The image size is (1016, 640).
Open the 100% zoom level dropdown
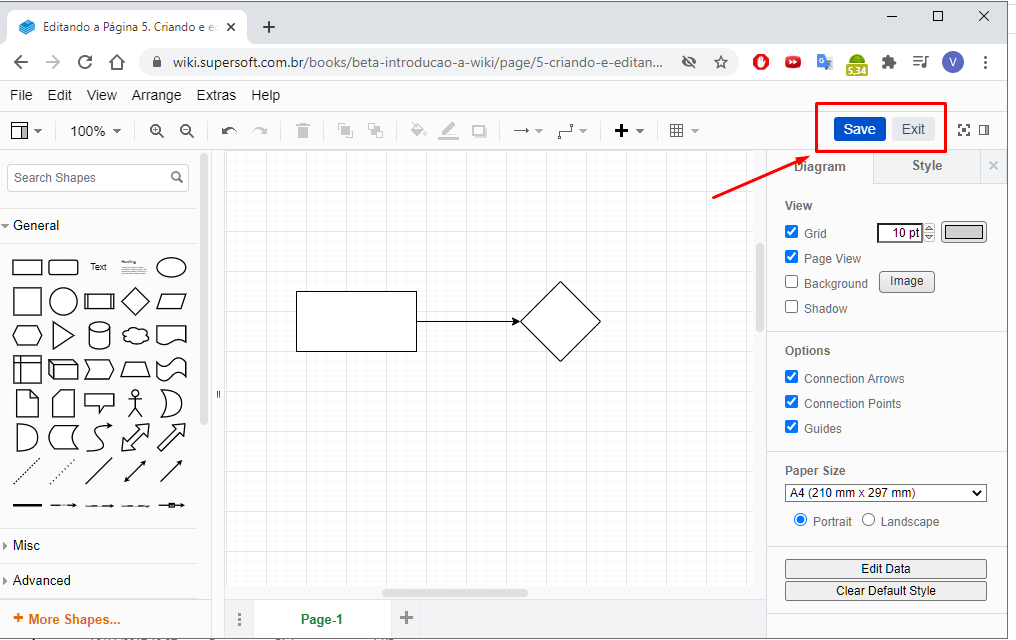point(95,131)
